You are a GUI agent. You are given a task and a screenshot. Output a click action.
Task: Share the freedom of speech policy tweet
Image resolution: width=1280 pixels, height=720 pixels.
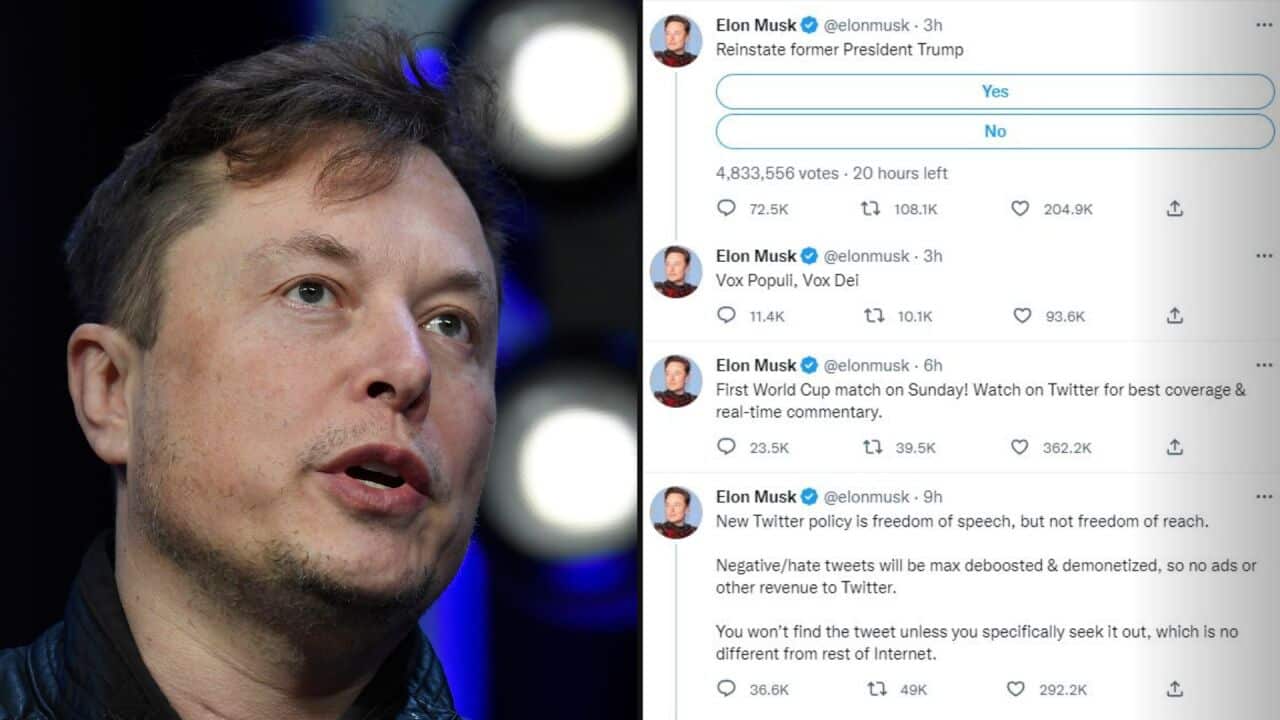pyautogui.click(x=1175, y=689)
